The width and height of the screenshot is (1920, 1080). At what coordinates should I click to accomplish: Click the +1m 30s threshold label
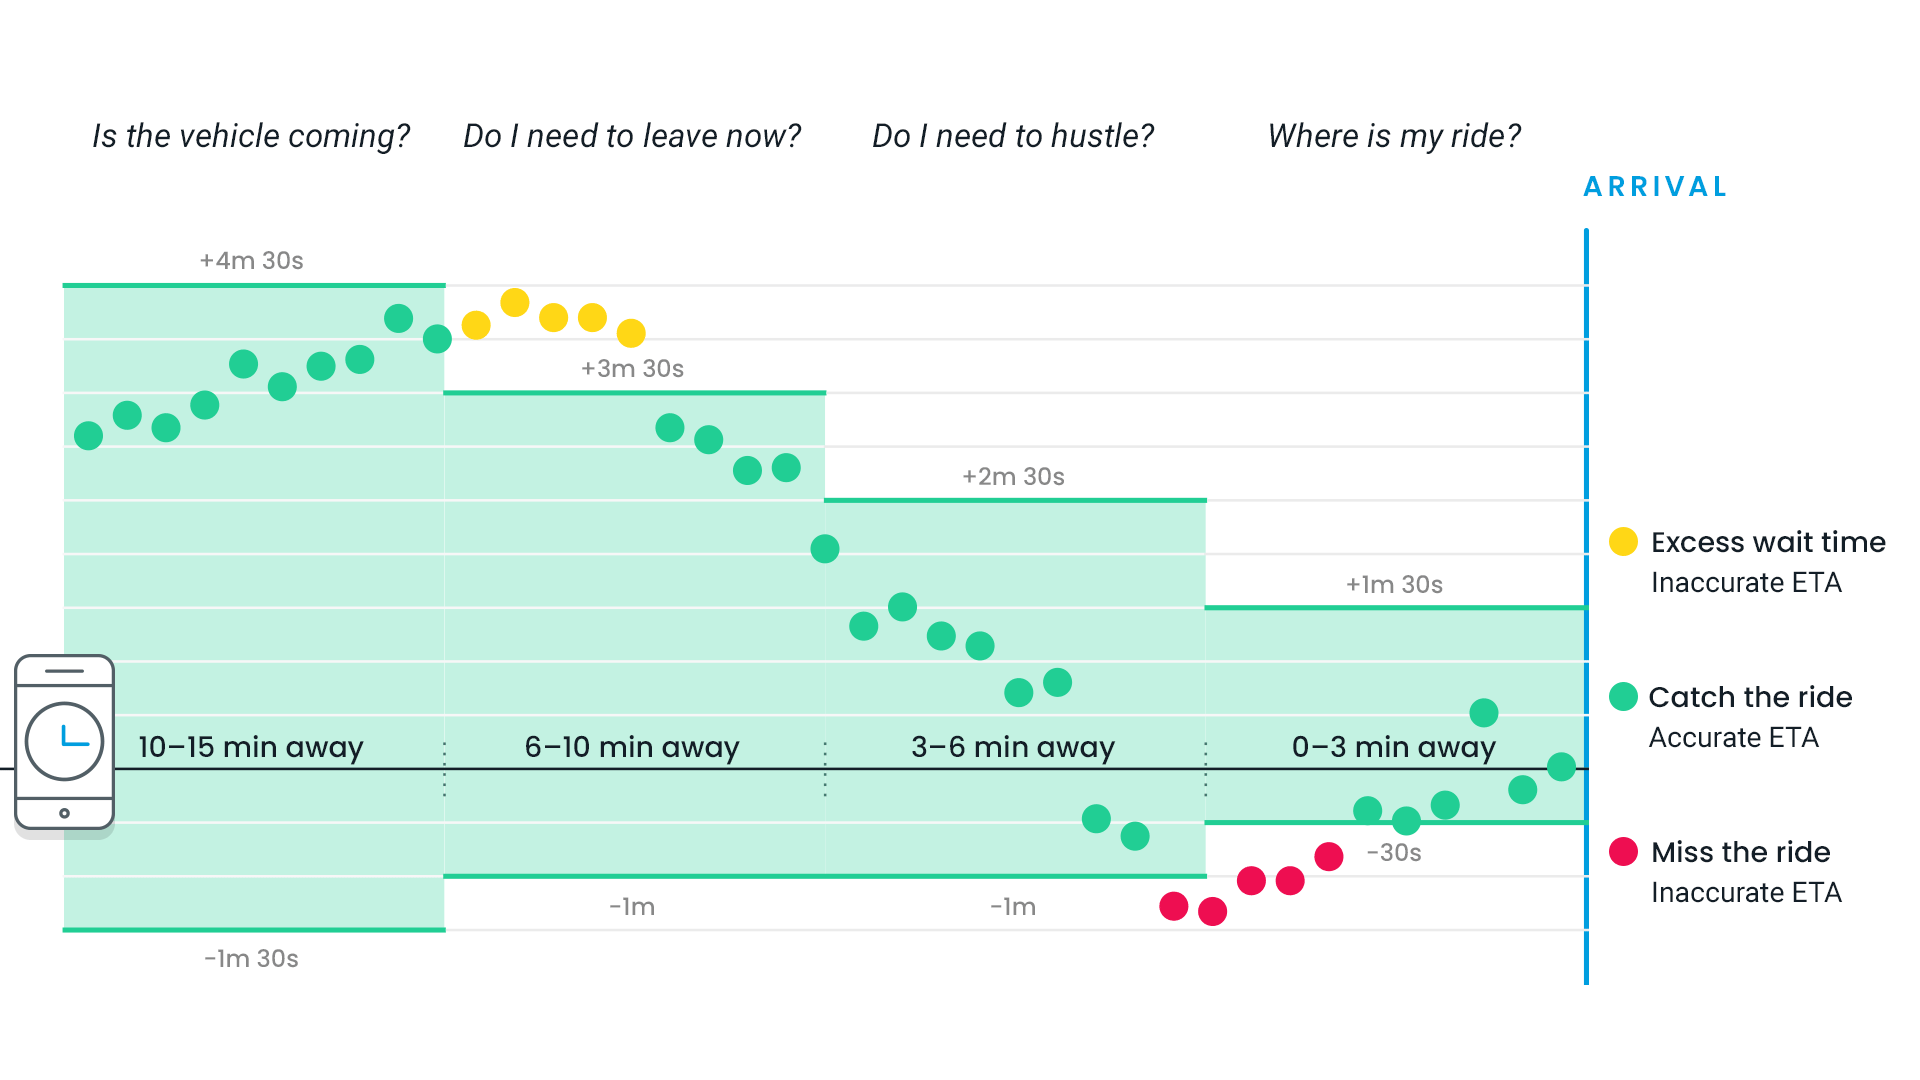[x=1394, y=585]
